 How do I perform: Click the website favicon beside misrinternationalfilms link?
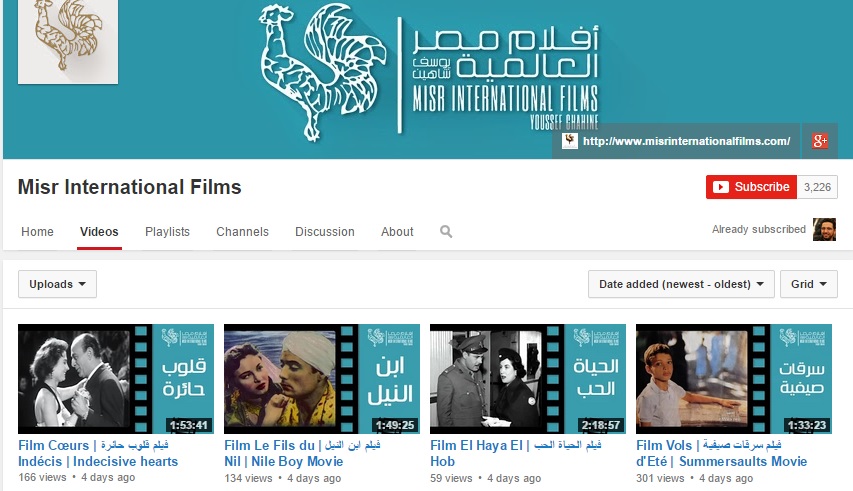pyautogui.click(x=570, y=141)
